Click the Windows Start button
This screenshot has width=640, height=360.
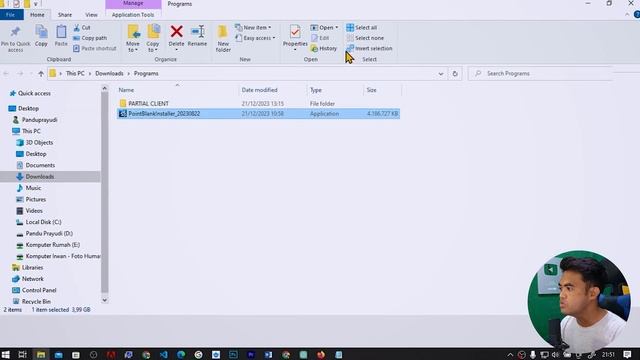pos(5,354)
